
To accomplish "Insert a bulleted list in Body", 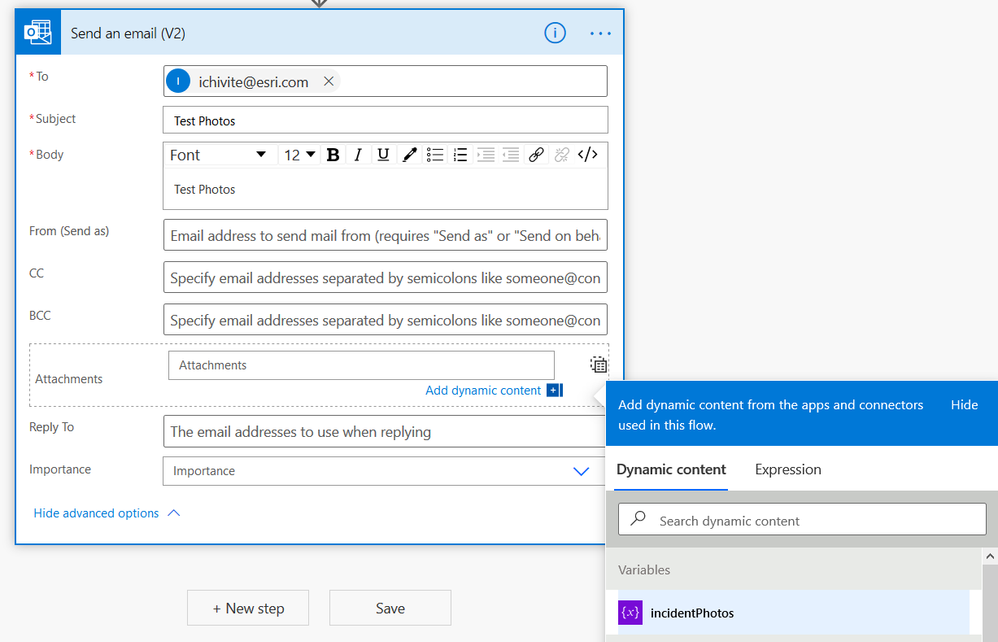I will (435, 155).
